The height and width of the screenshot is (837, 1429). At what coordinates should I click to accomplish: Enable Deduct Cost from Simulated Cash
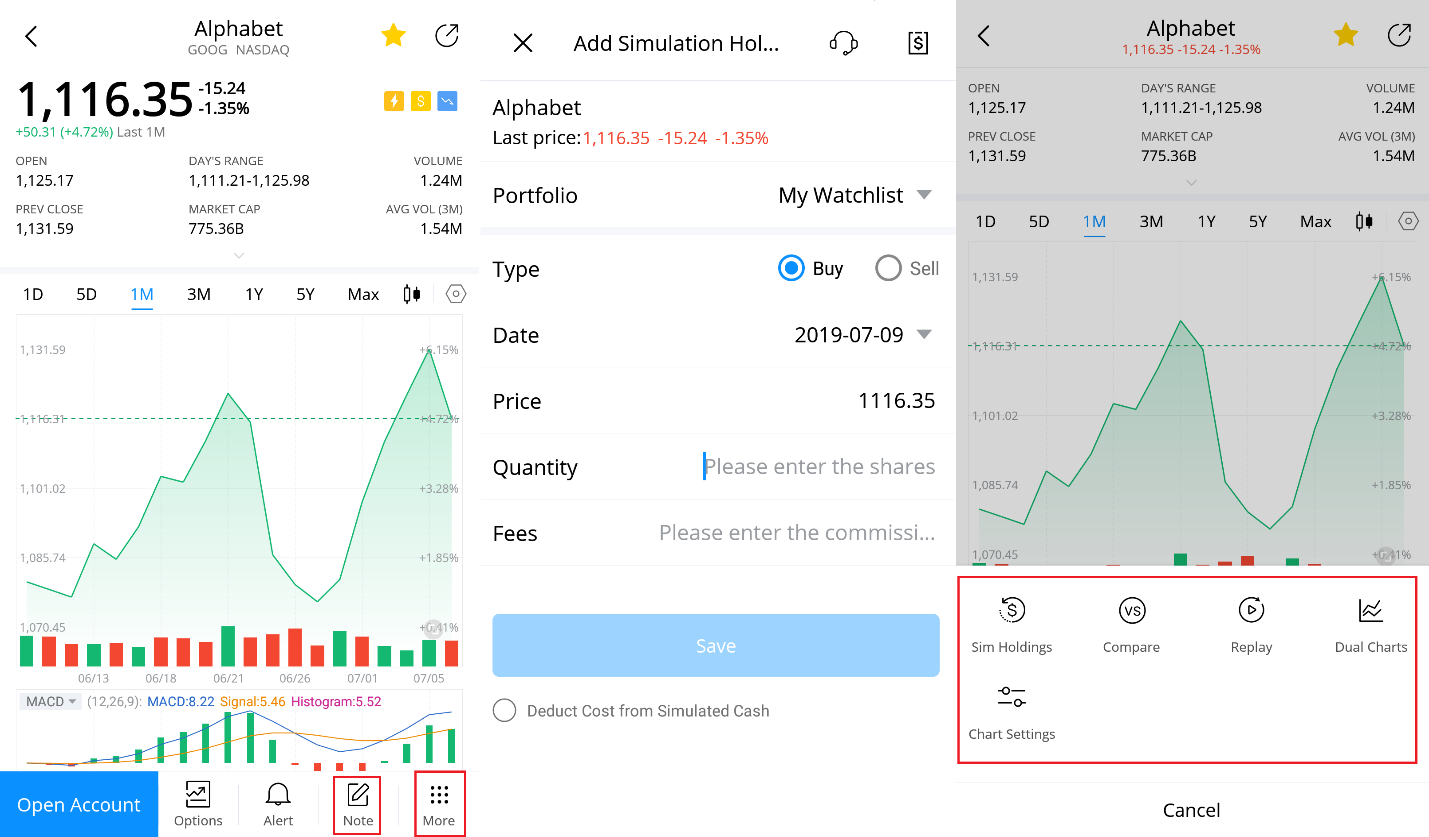click(x=505, y=711)
